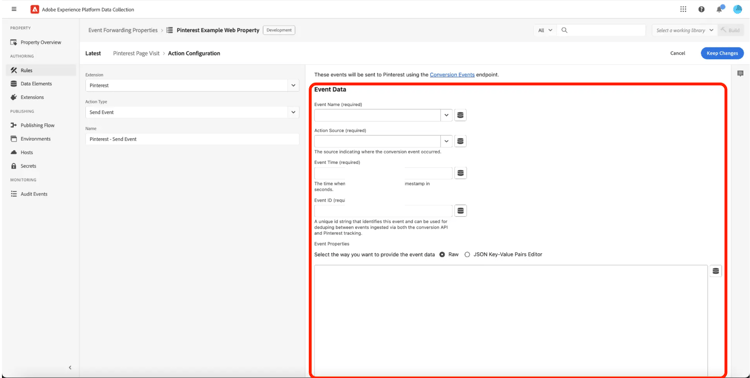Image resolution: width=750 pixels, height=378 pixels.
Task: Click the Extensions plug icon
Action: point(14,97)
